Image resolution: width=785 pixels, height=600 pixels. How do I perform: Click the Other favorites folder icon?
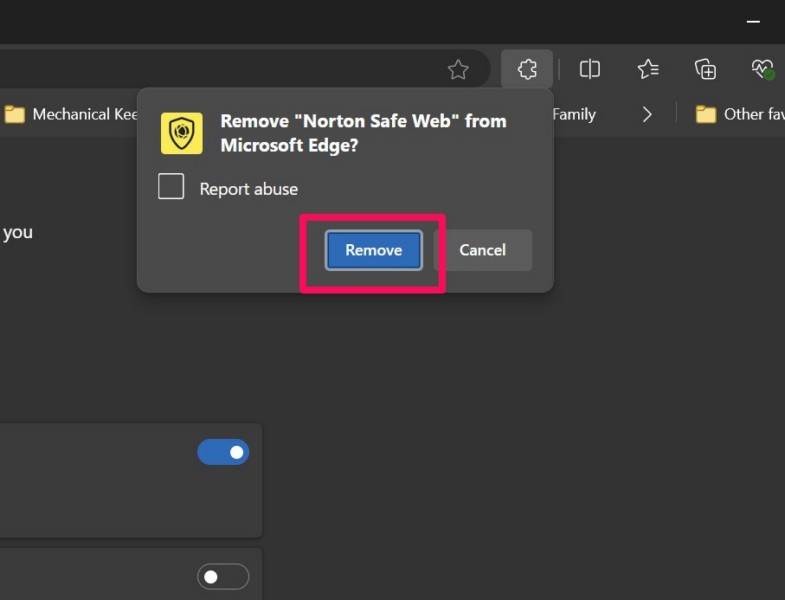pos(706,114)
